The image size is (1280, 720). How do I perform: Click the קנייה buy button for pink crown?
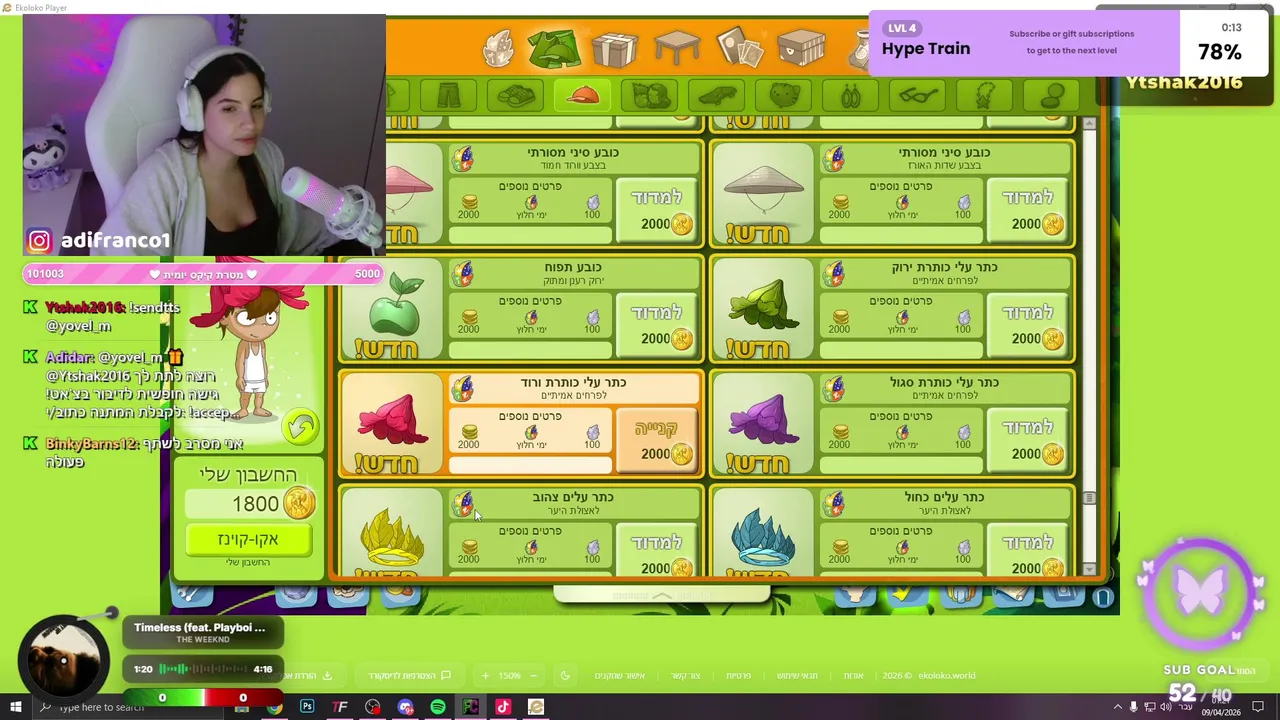coord(656,440)
